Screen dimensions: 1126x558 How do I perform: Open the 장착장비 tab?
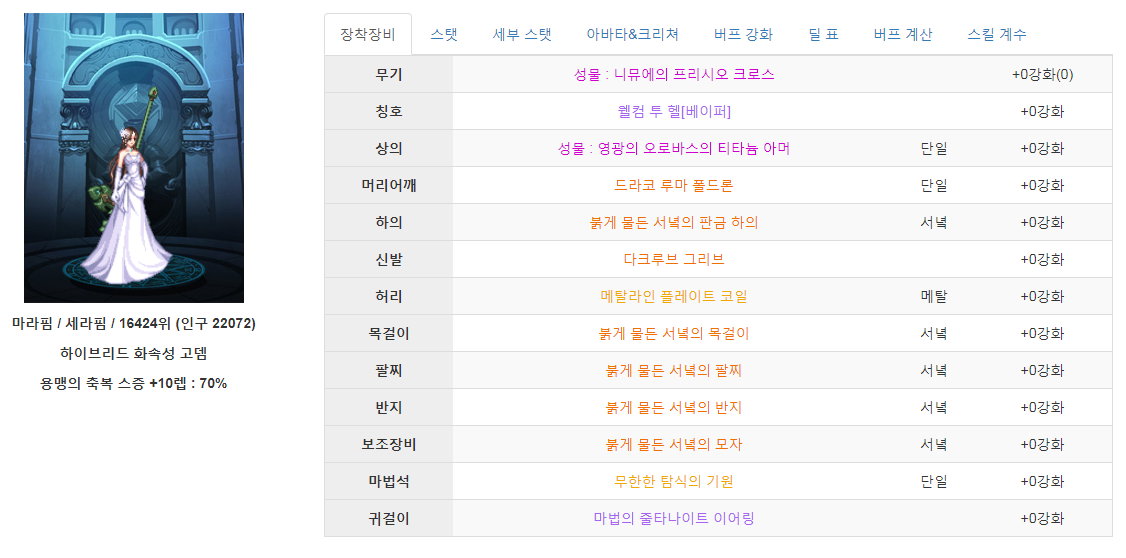(368, 34)
